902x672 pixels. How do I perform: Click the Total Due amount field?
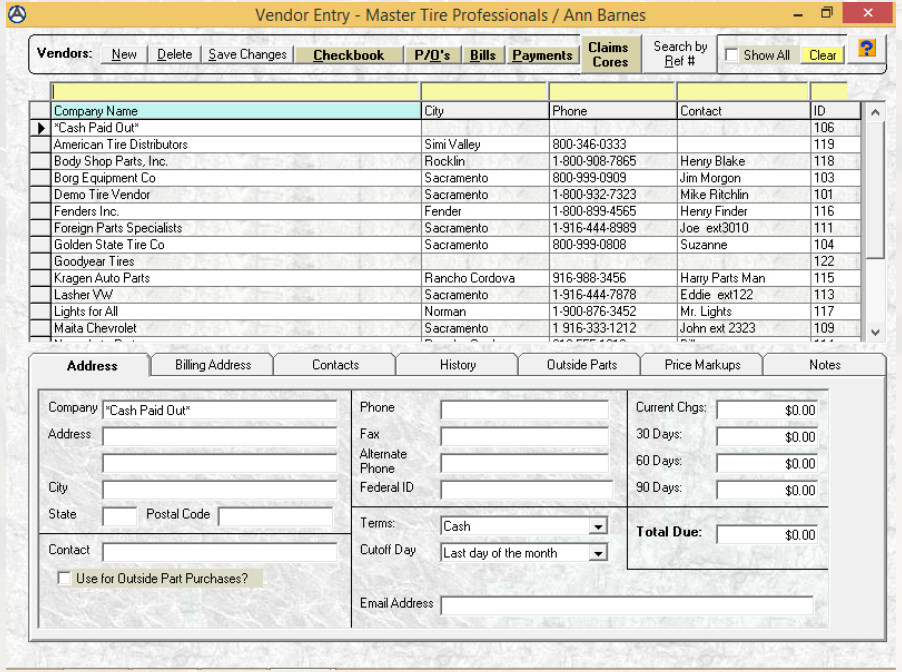(767, 534)
